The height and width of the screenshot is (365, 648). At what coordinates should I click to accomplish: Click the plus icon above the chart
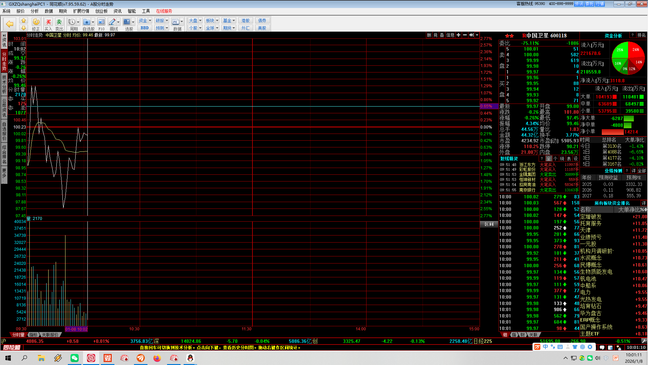pyautogui.click(x=458, y=35)
